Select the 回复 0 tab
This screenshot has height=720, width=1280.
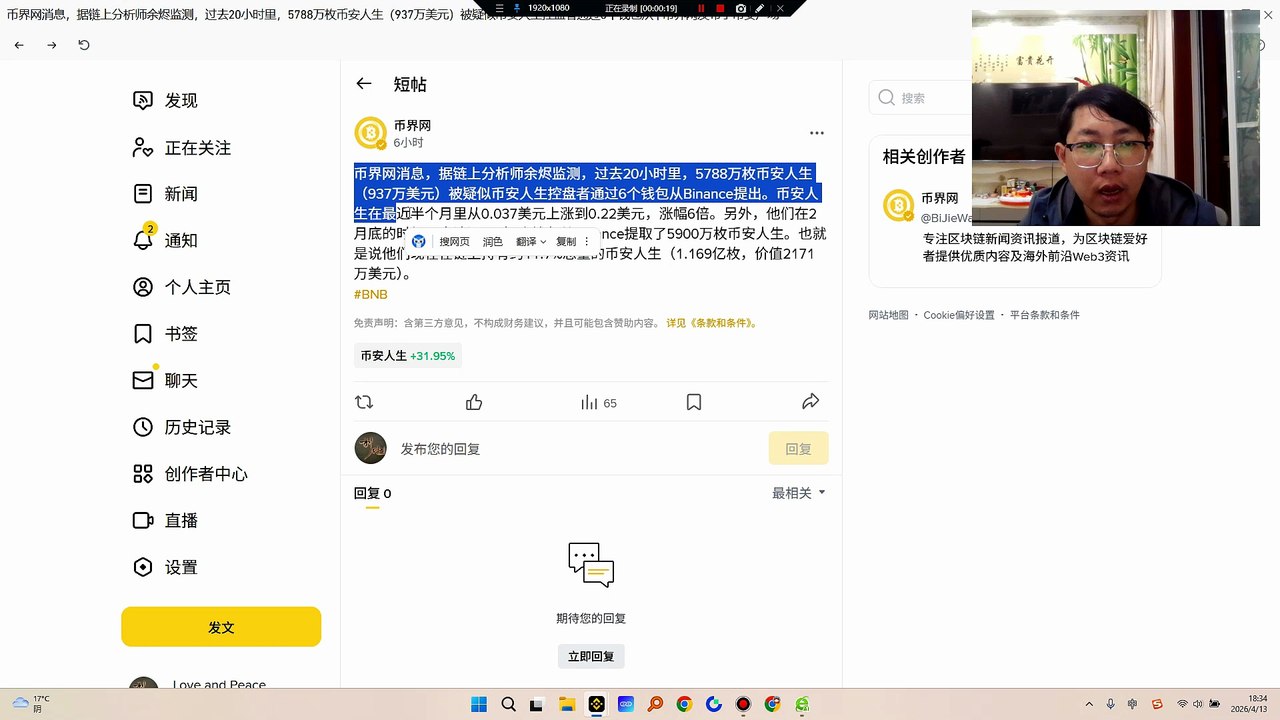(x=373, y=493)
